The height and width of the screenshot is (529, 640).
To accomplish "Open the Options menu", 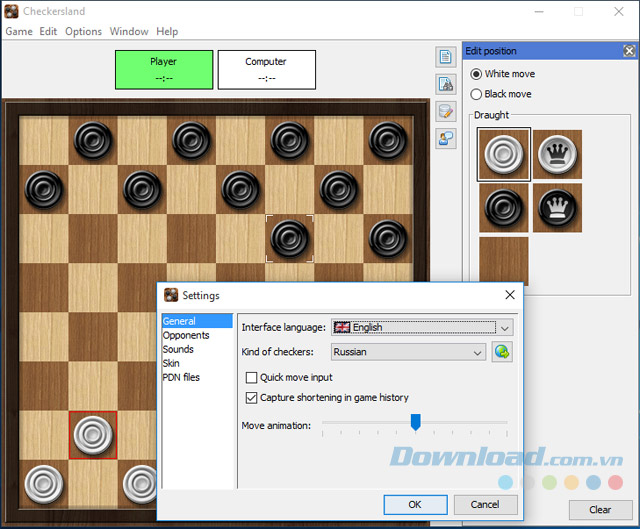I will coord(83,31).
